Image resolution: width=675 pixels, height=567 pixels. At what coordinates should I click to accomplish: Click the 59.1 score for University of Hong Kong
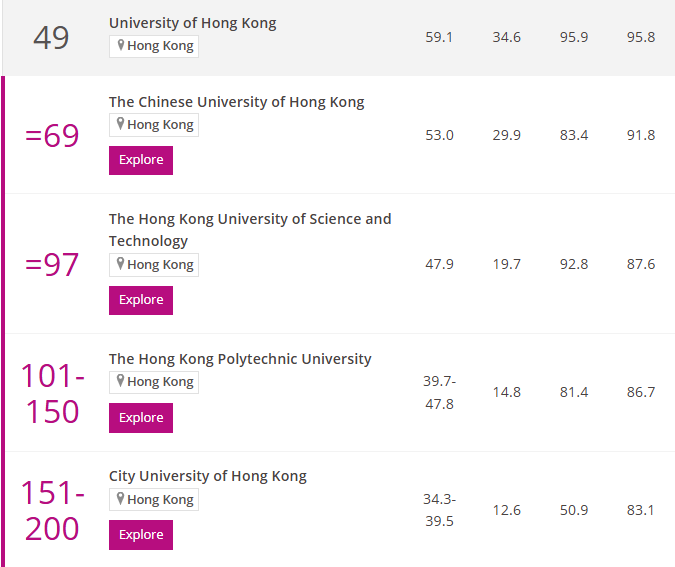439,37
